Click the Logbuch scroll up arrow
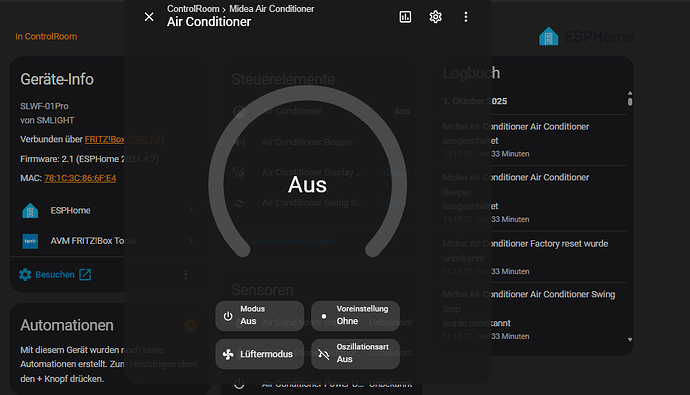690x395 pixels. click(x=630, y=93)
